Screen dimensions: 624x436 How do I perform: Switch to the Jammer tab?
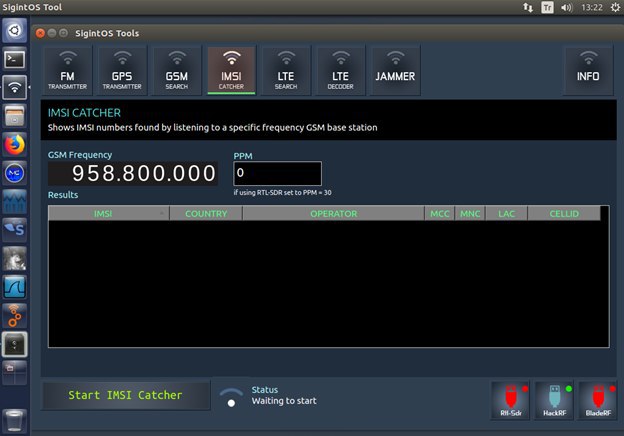click(395, 70)
